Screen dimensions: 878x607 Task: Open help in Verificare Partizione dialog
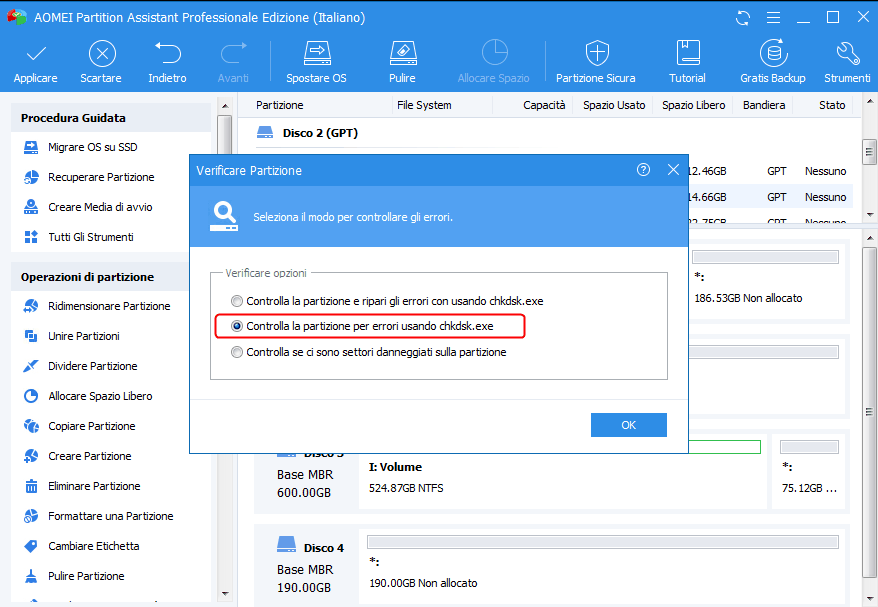coord(643,170)
